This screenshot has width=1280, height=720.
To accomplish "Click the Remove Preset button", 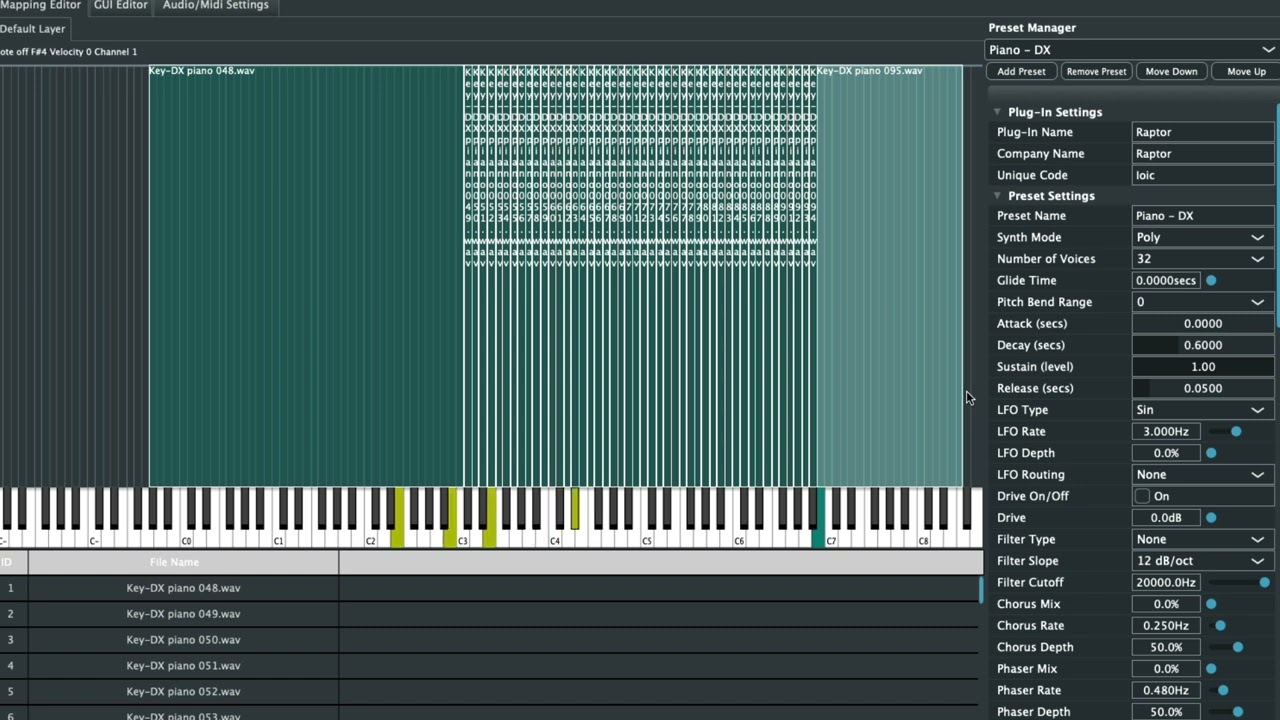I will [1096, 72].
